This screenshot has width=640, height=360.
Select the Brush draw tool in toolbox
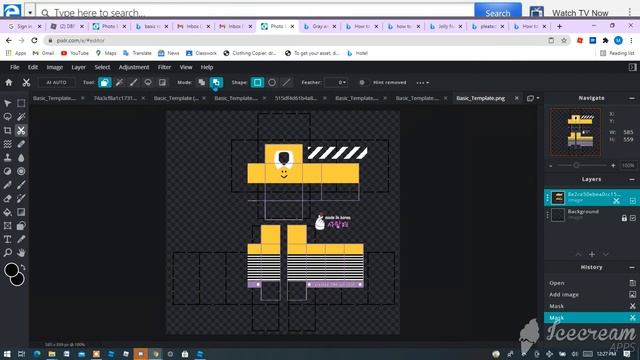[x=21, y=185]
